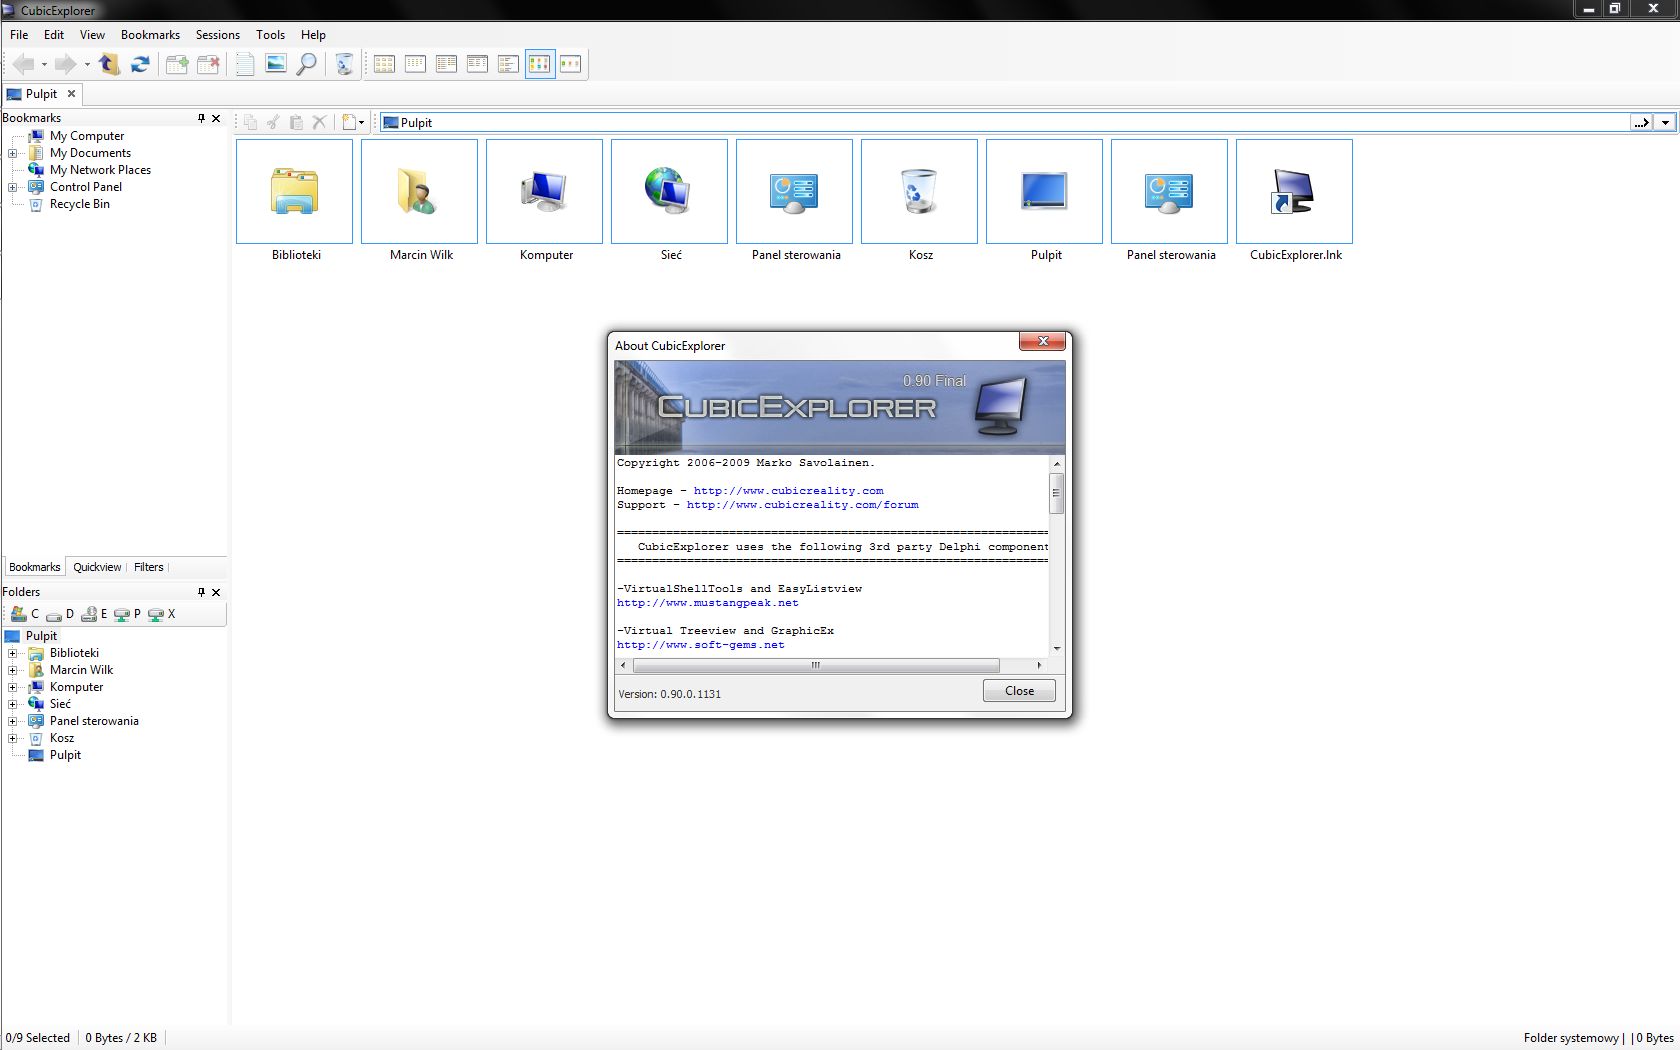Pin the Bookmarks panel

(x=201, y=118)
